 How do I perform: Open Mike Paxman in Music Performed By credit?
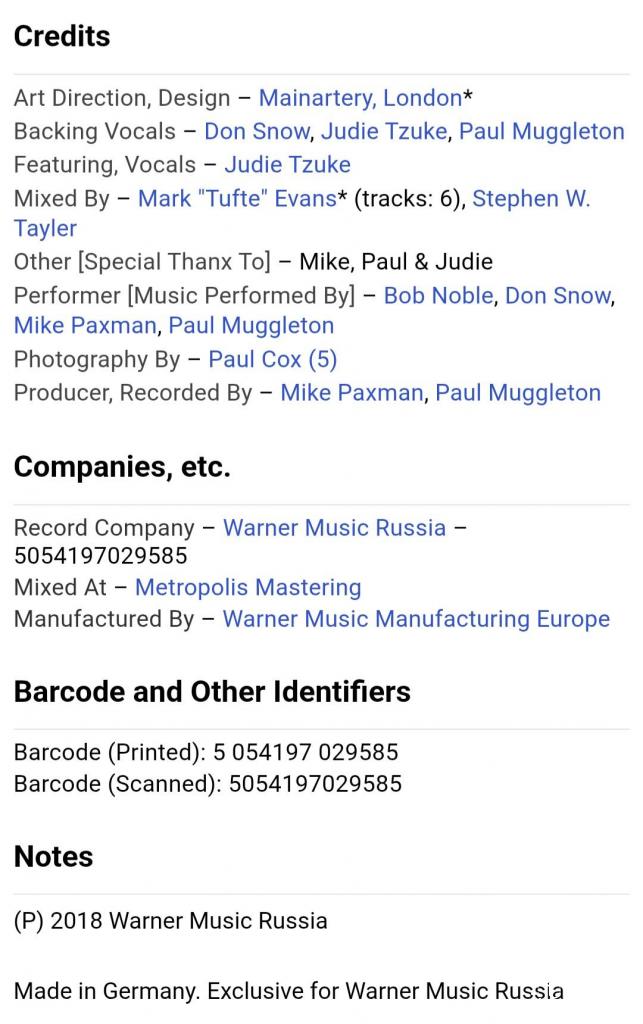point(85,326)
